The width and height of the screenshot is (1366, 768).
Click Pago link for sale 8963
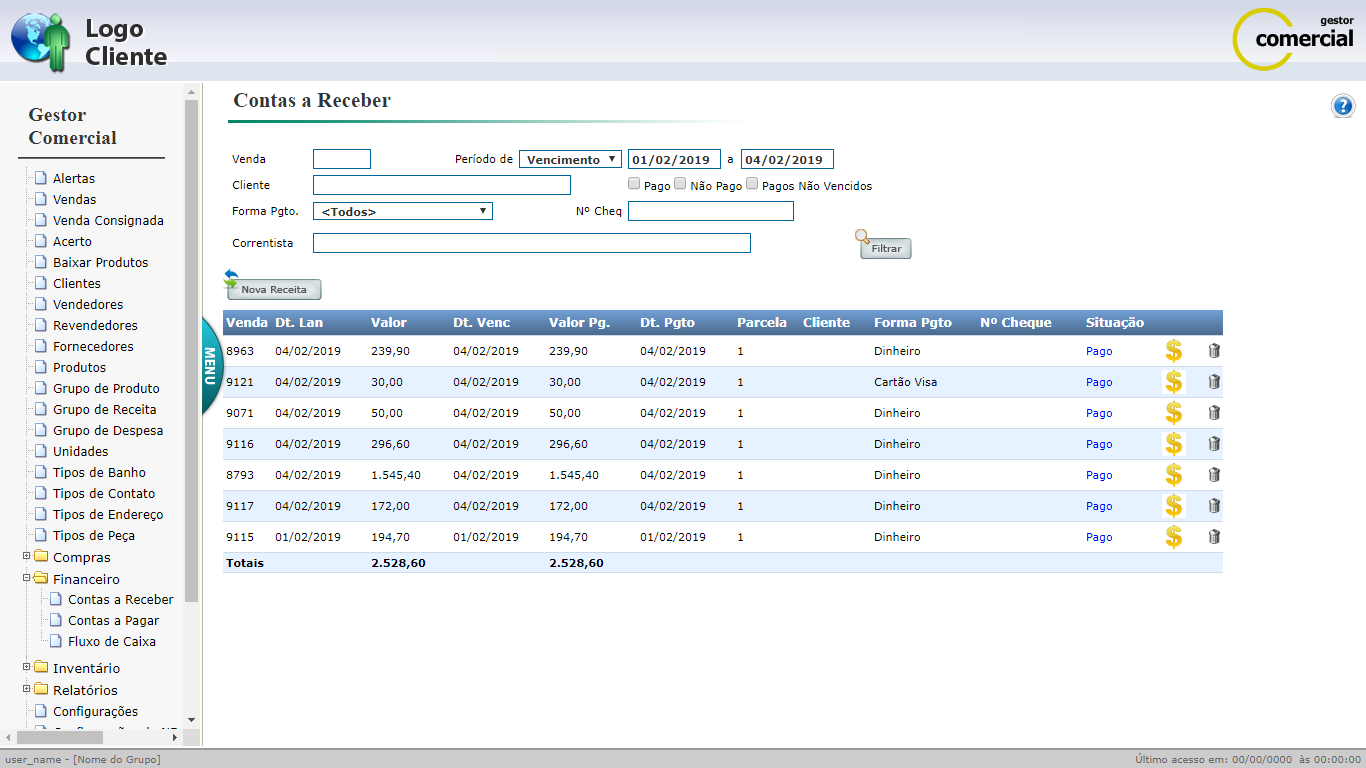click(x=1099, y=351)
